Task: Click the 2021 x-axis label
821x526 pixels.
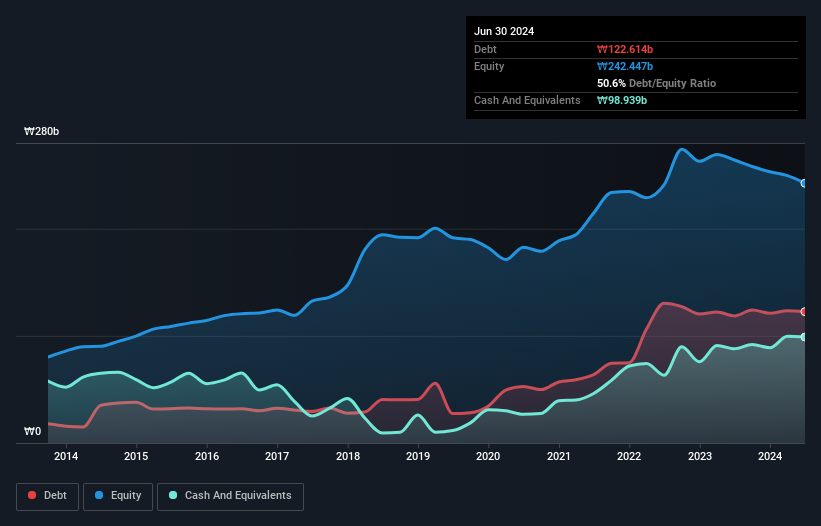Action: [x=559, y=456]
